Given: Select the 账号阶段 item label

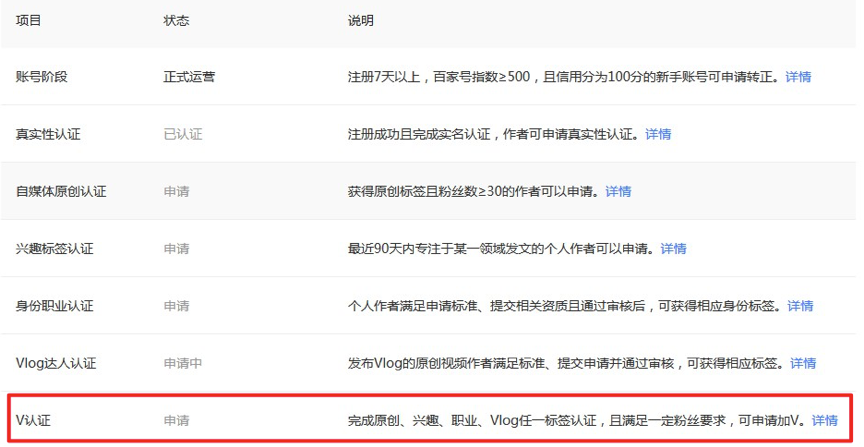Looking at the screenshot, I should tap(41, 77).
